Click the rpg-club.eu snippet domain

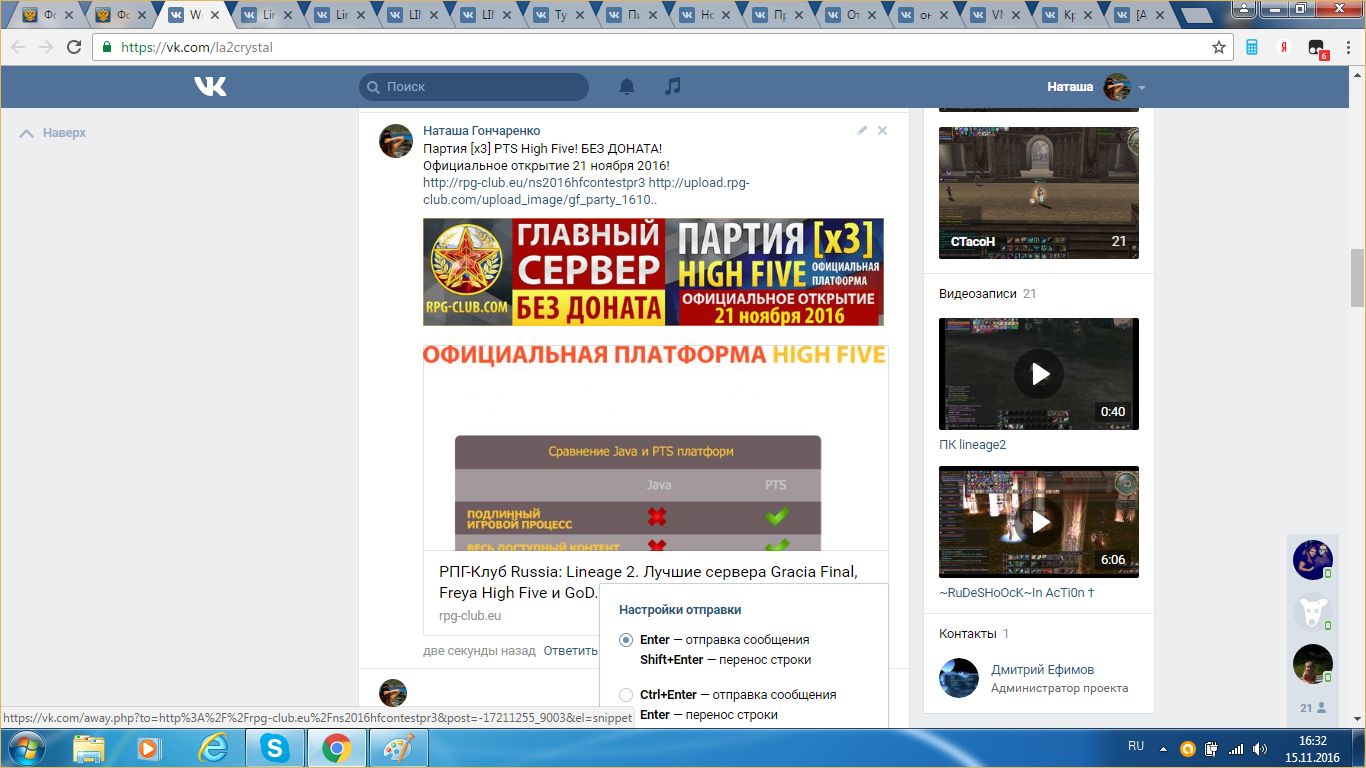(470, 616)
